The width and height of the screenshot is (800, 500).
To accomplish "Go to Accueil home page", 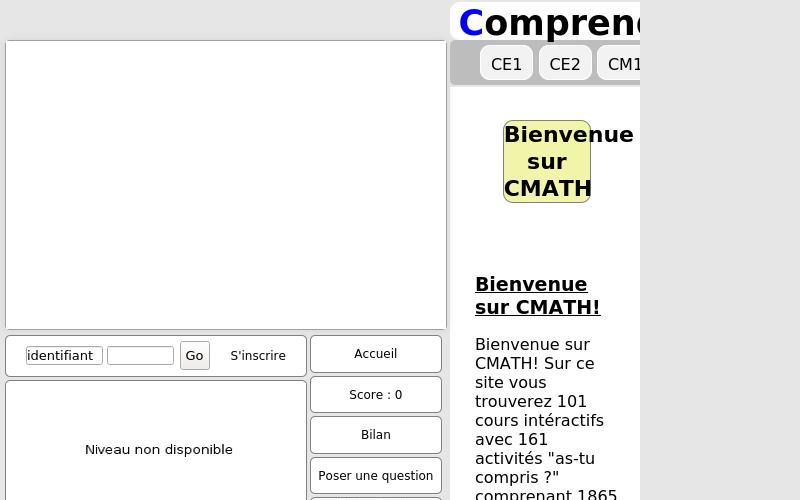I will pyautogui.click(x=376, y=354).
